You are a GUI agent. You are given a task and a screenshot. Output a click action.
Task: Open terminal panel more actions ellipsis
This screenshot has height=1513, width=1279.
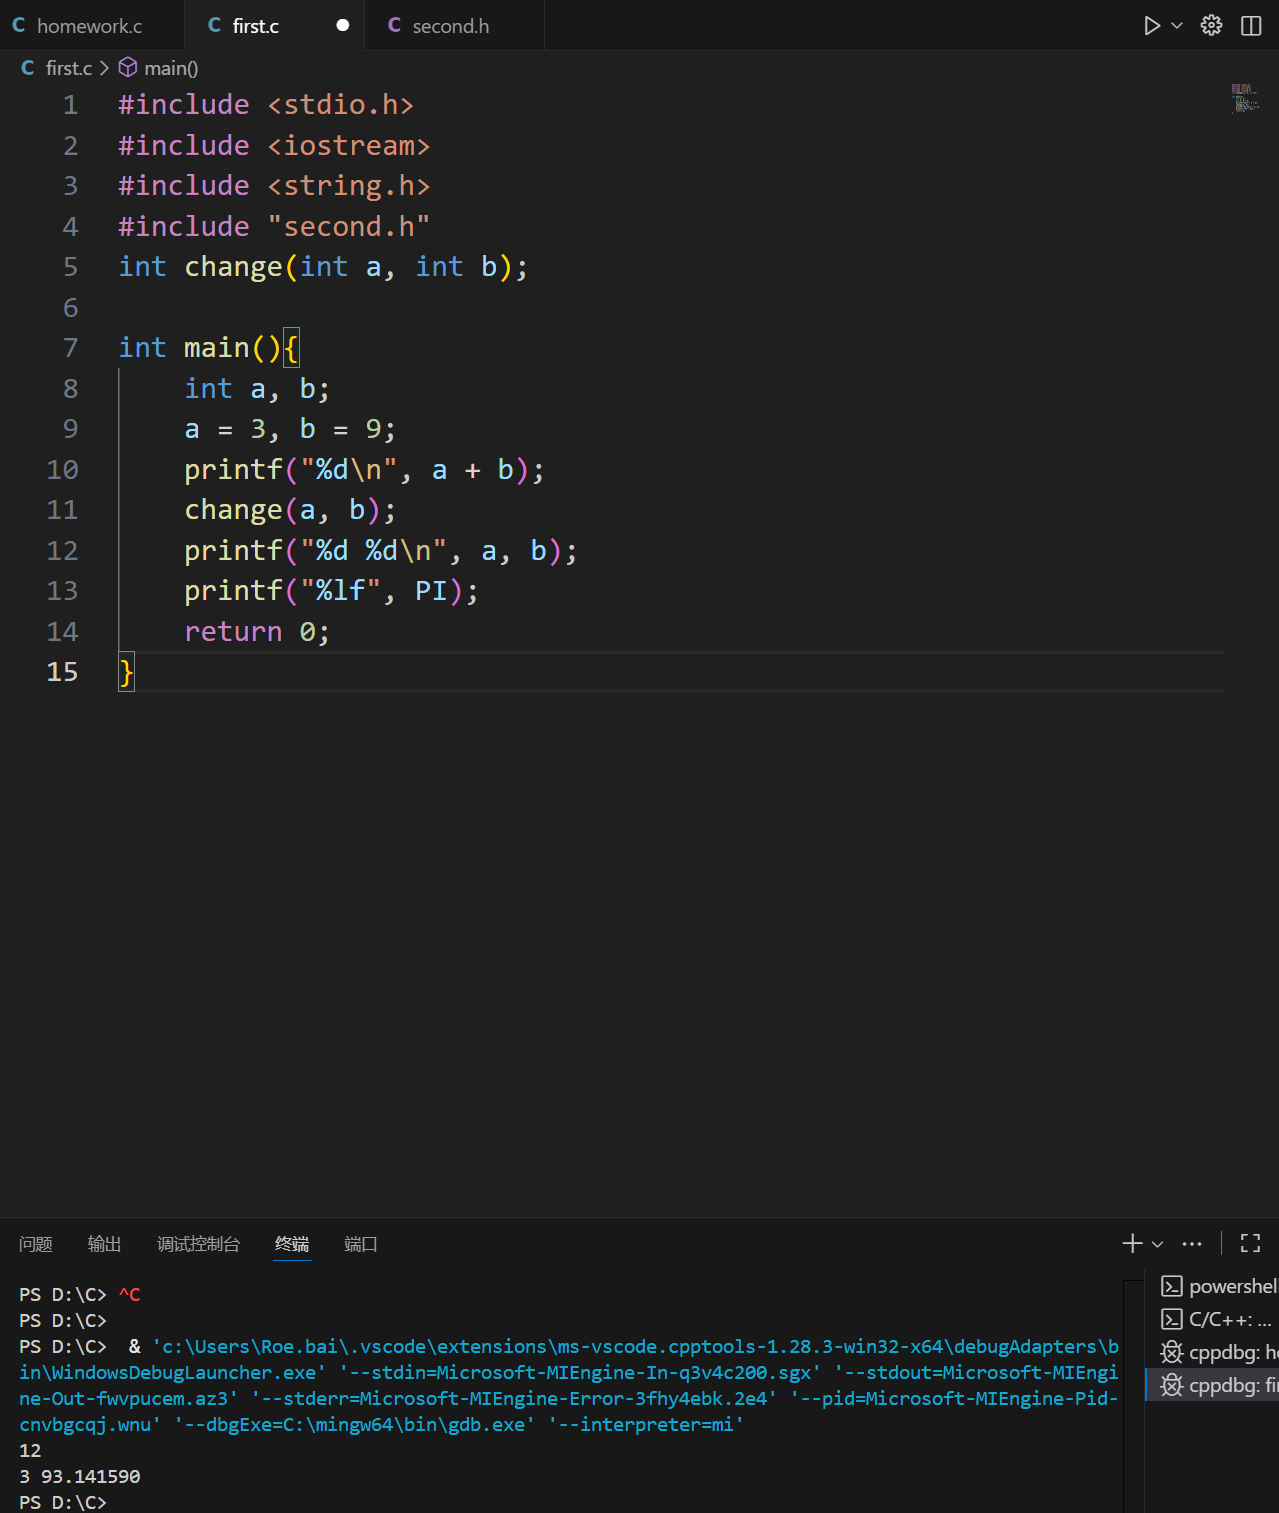click(1192, 1244)
